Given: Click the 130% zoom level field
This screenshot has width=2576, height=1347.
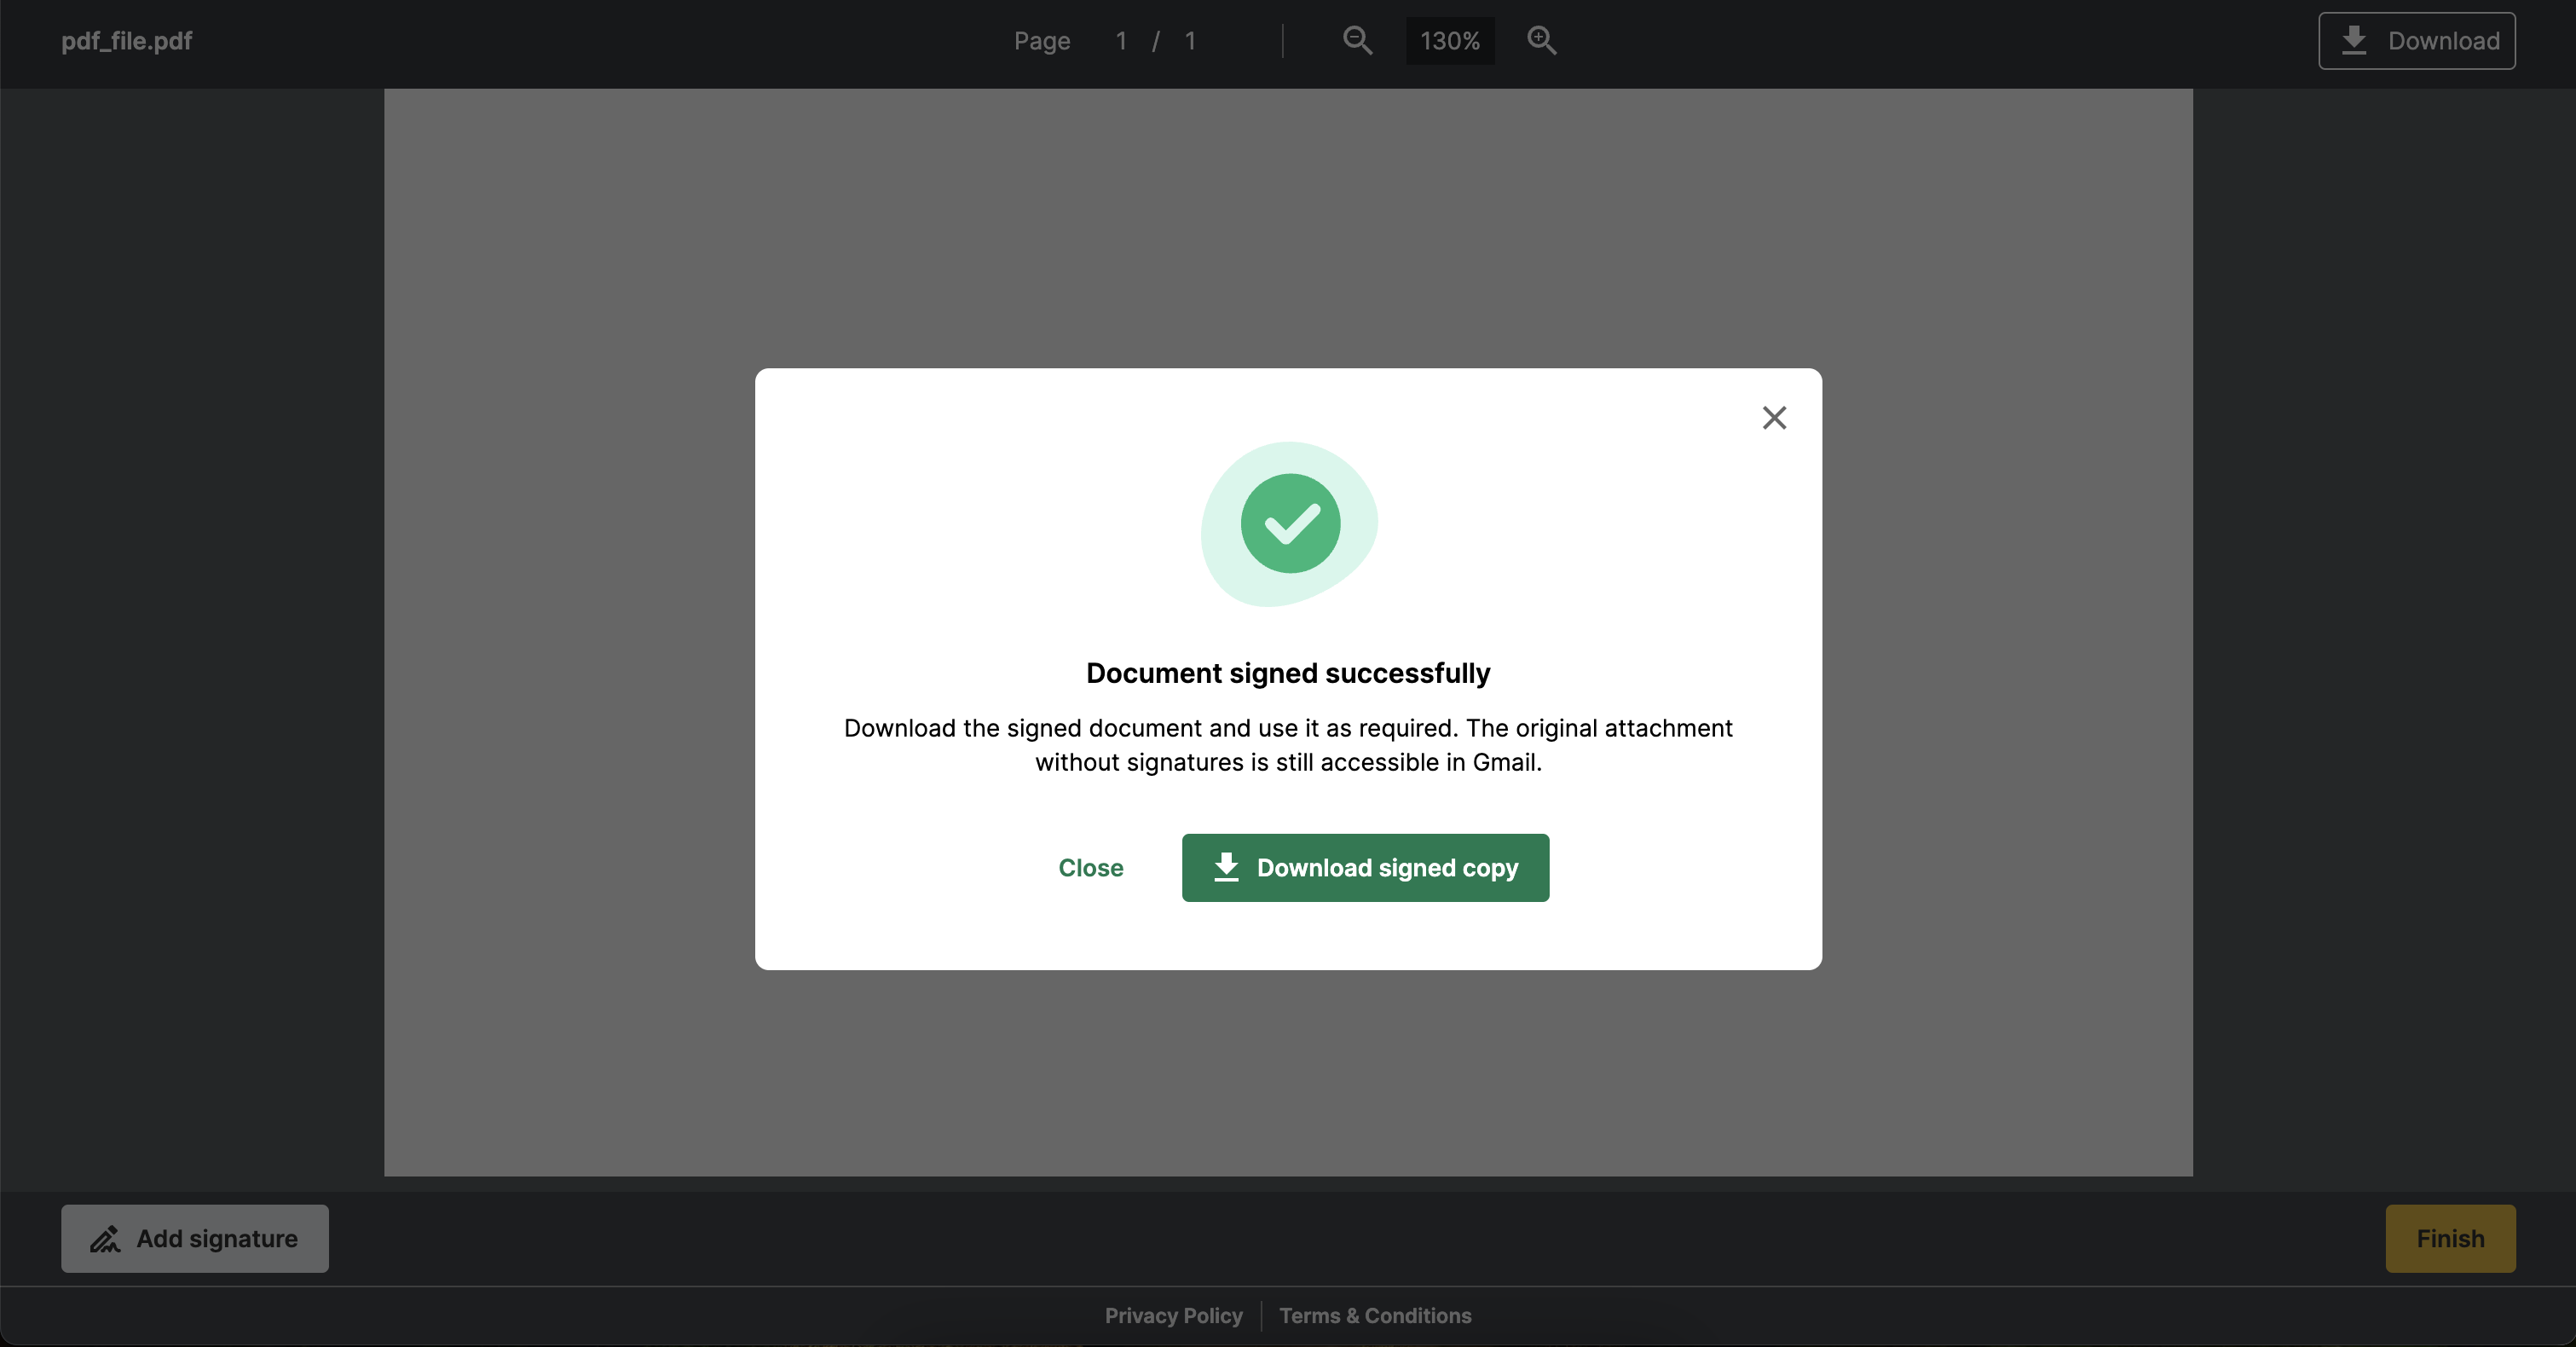Looking at the screenshot, I should [1449, 41].
